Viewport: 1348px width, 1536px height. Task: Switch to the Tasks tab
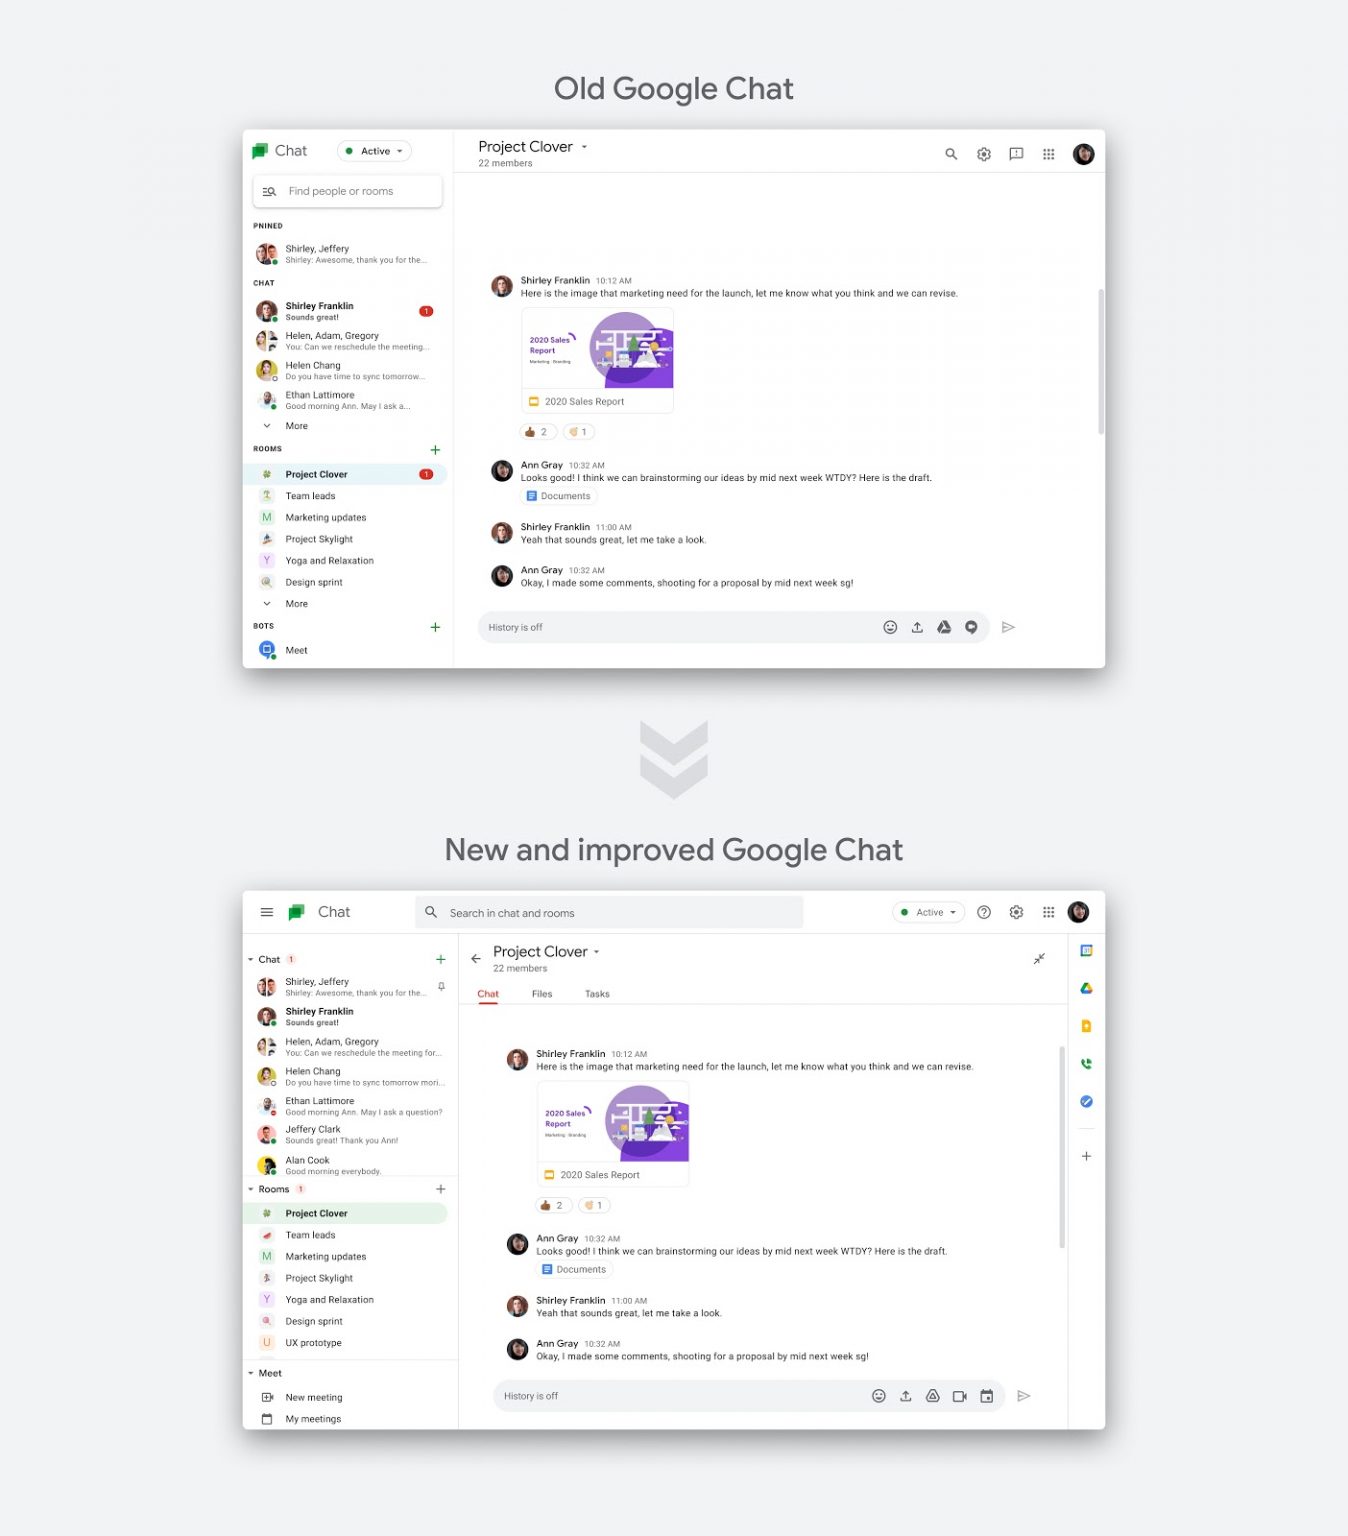597,994
